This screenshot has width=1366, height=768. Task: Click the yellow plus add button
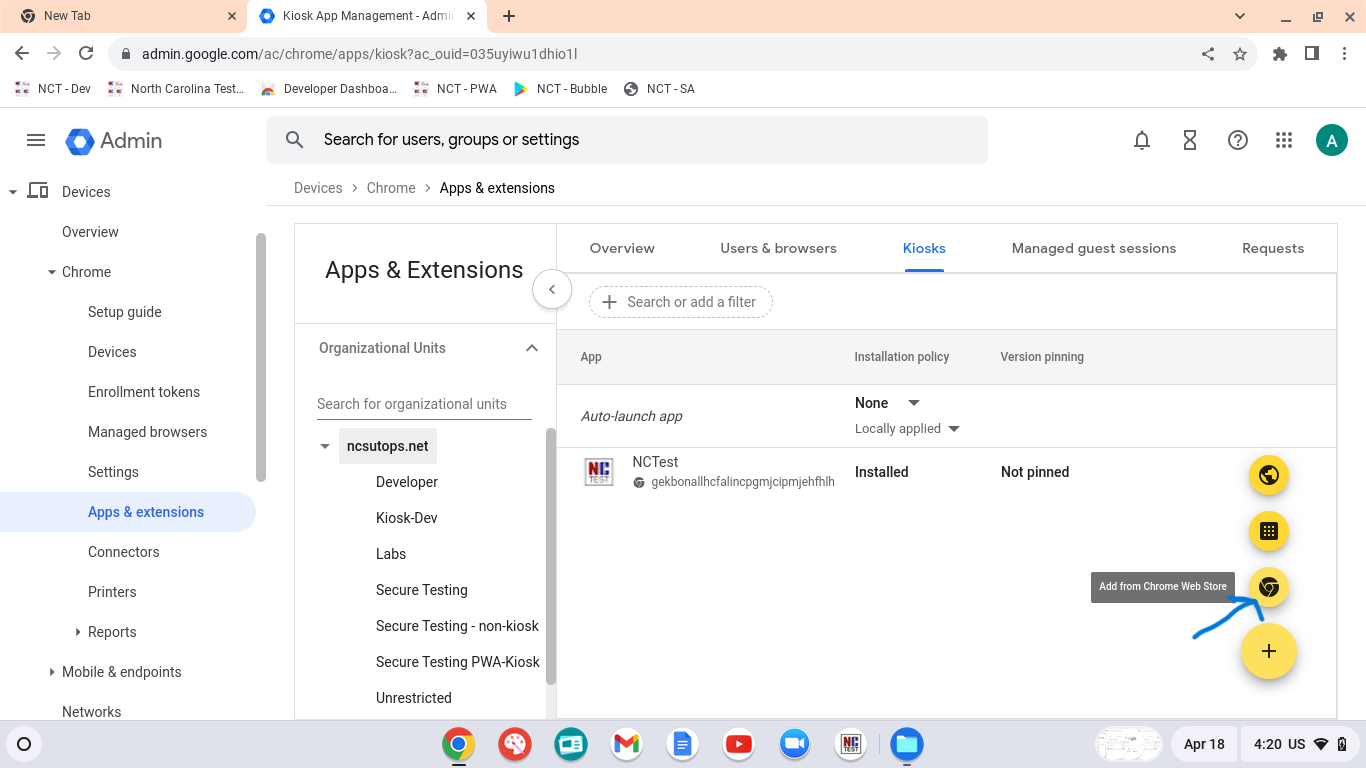(1269, 651)
